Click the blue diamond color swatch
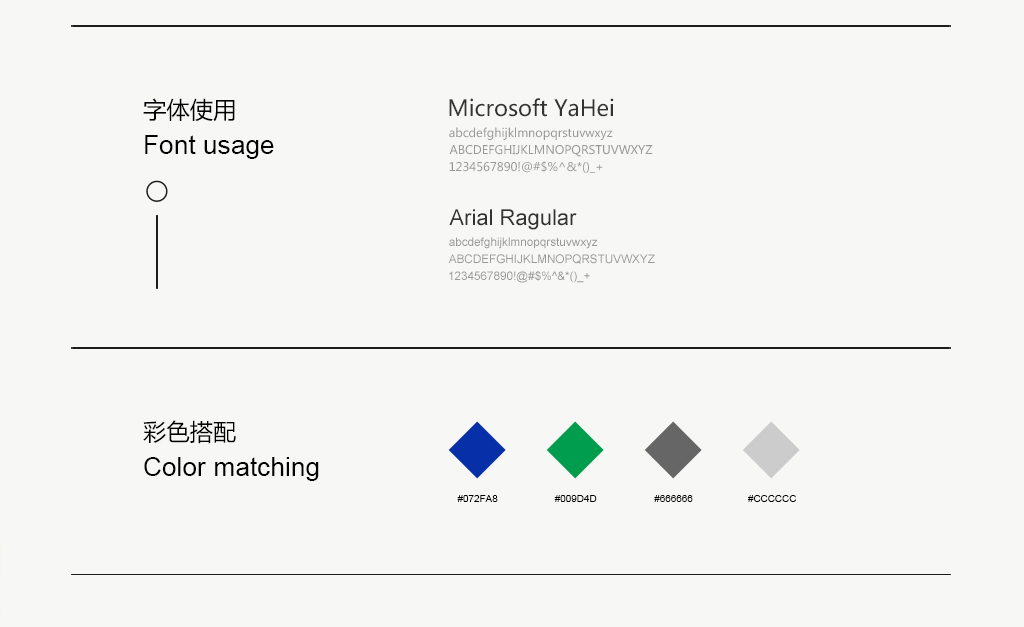 pos(477,450)
